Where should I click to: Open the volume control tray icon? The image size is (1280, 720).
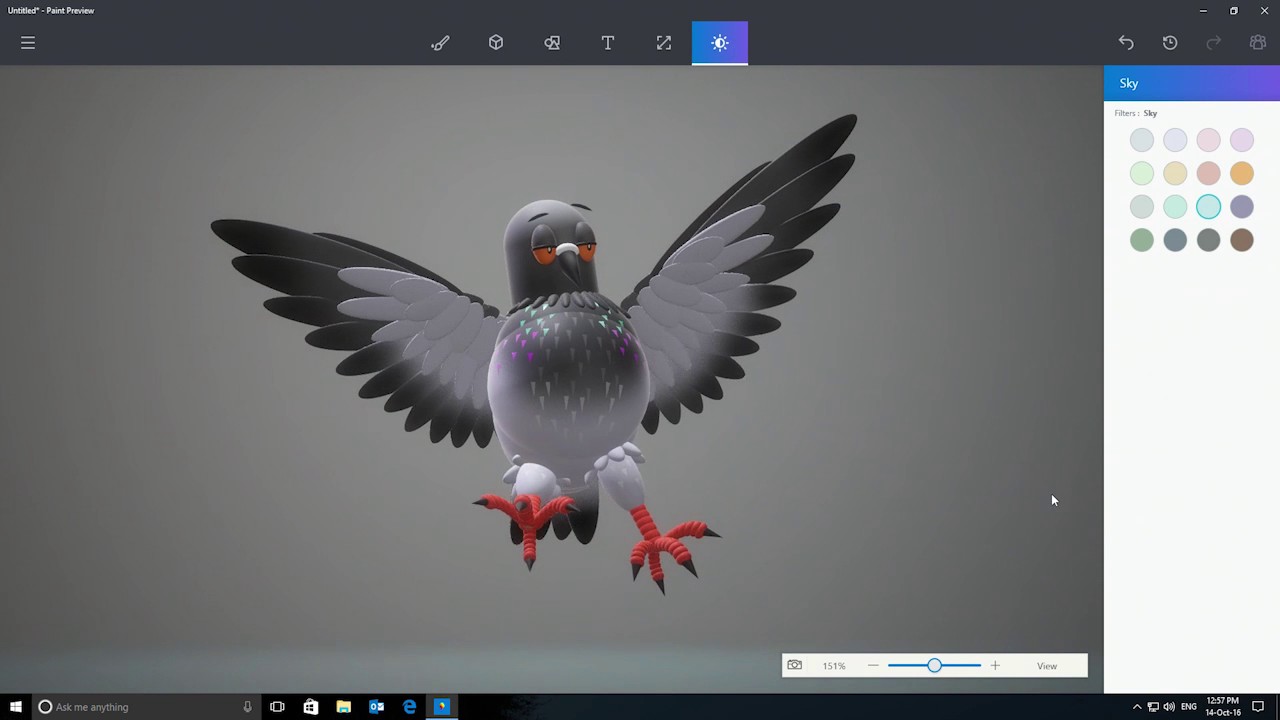point(1169,707)
